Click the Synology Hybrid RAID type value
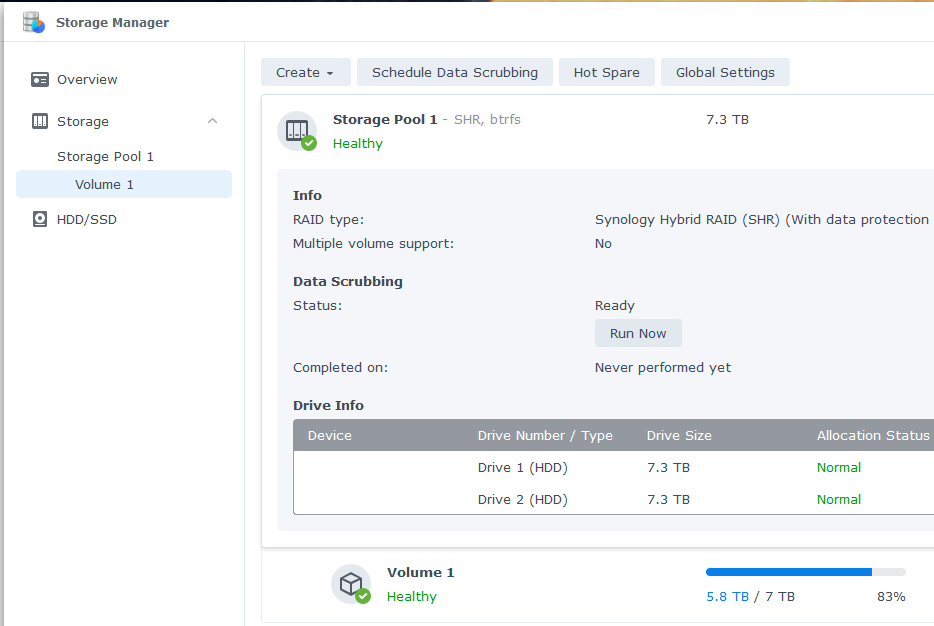934x626 pixels. (761, 219)
